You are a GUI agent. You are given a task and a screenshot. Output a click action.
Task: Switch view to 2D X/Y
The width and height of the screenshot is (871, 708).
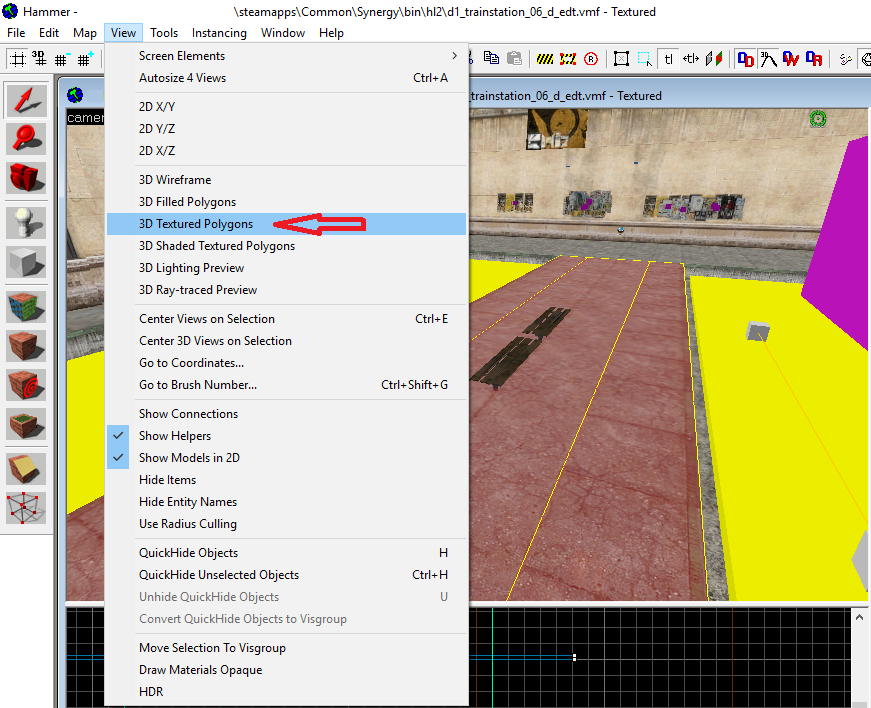[x=287, y=107]
